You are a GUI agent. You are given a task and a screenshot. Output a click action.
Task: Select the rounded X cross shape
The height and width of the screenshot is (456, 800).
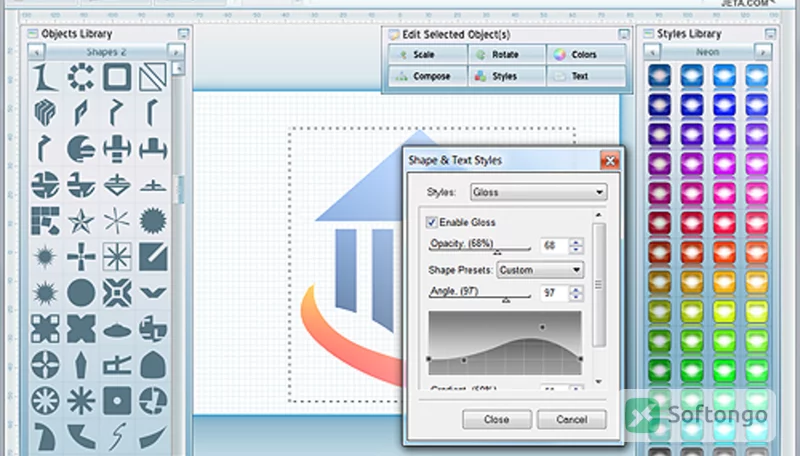pyautogui.click(x=81, y=329)
